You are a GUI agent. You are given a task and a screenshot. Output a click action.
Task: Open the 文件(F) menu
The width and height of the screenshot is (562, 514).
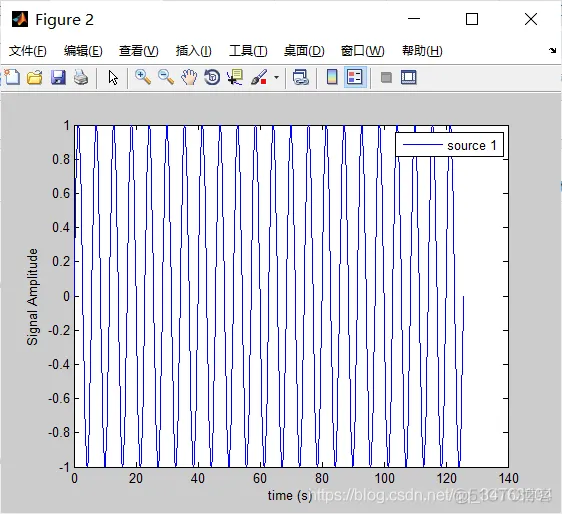28,51
